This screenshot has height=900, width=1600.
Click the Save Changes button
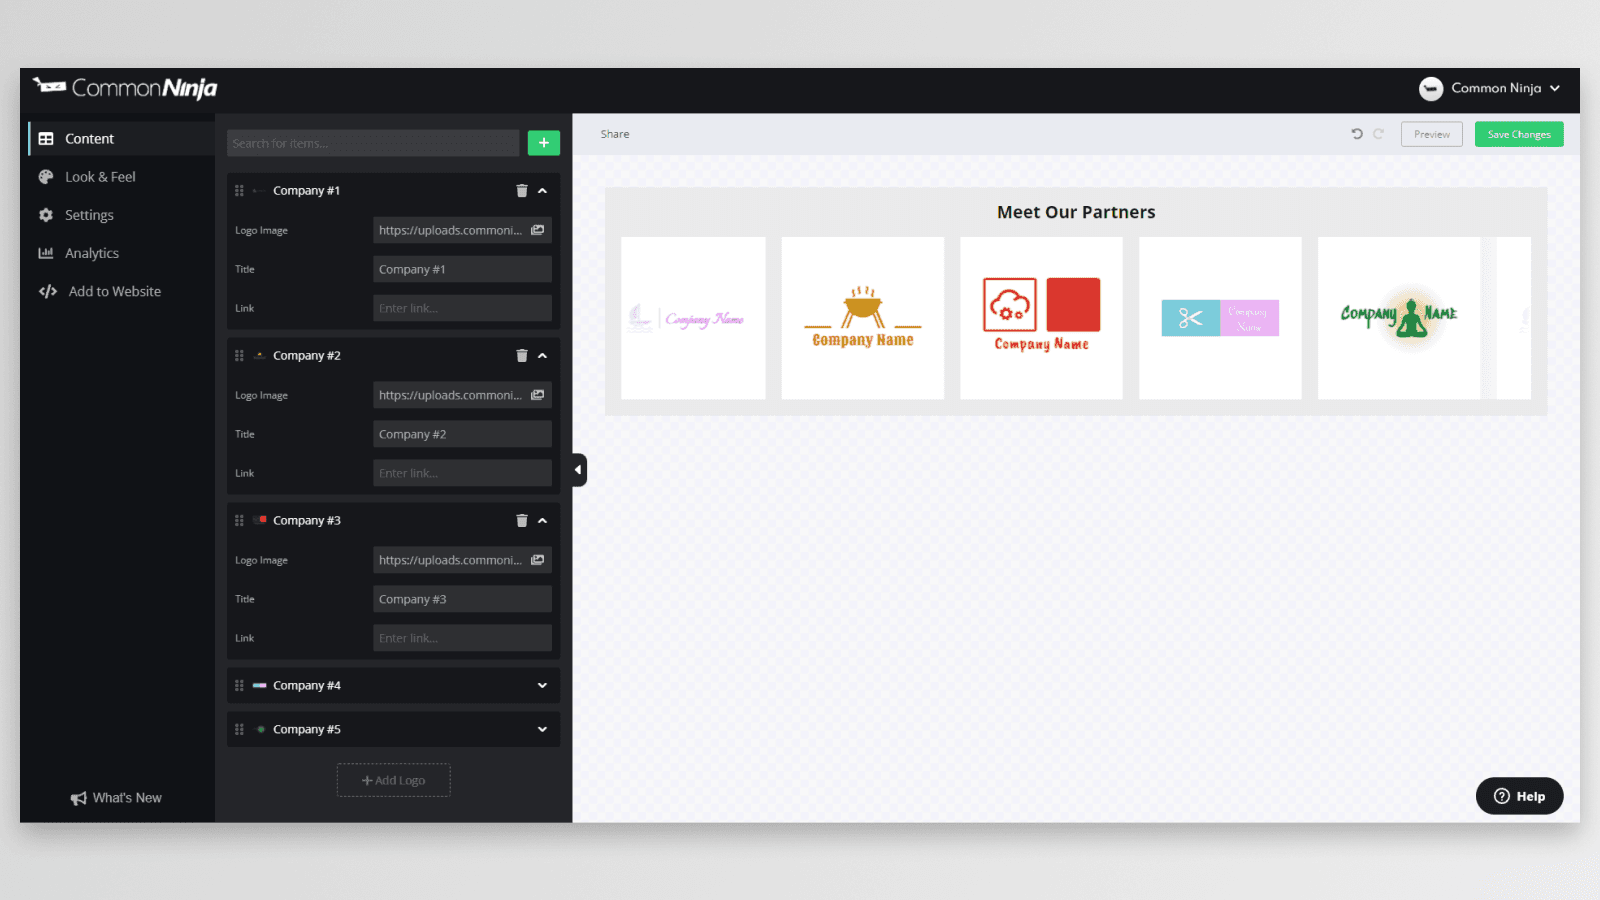click(1518, 134)
